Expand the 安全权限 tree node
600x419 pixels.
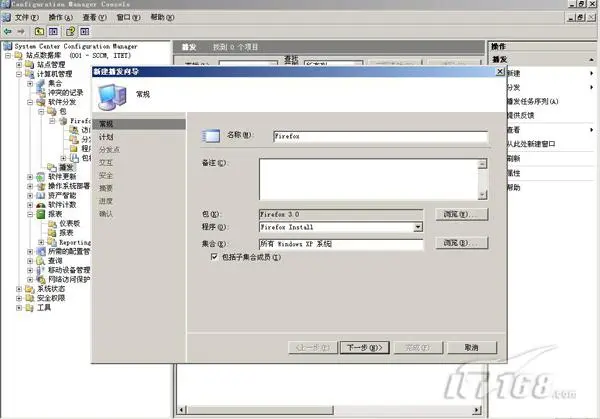click(x=19, y=298)
